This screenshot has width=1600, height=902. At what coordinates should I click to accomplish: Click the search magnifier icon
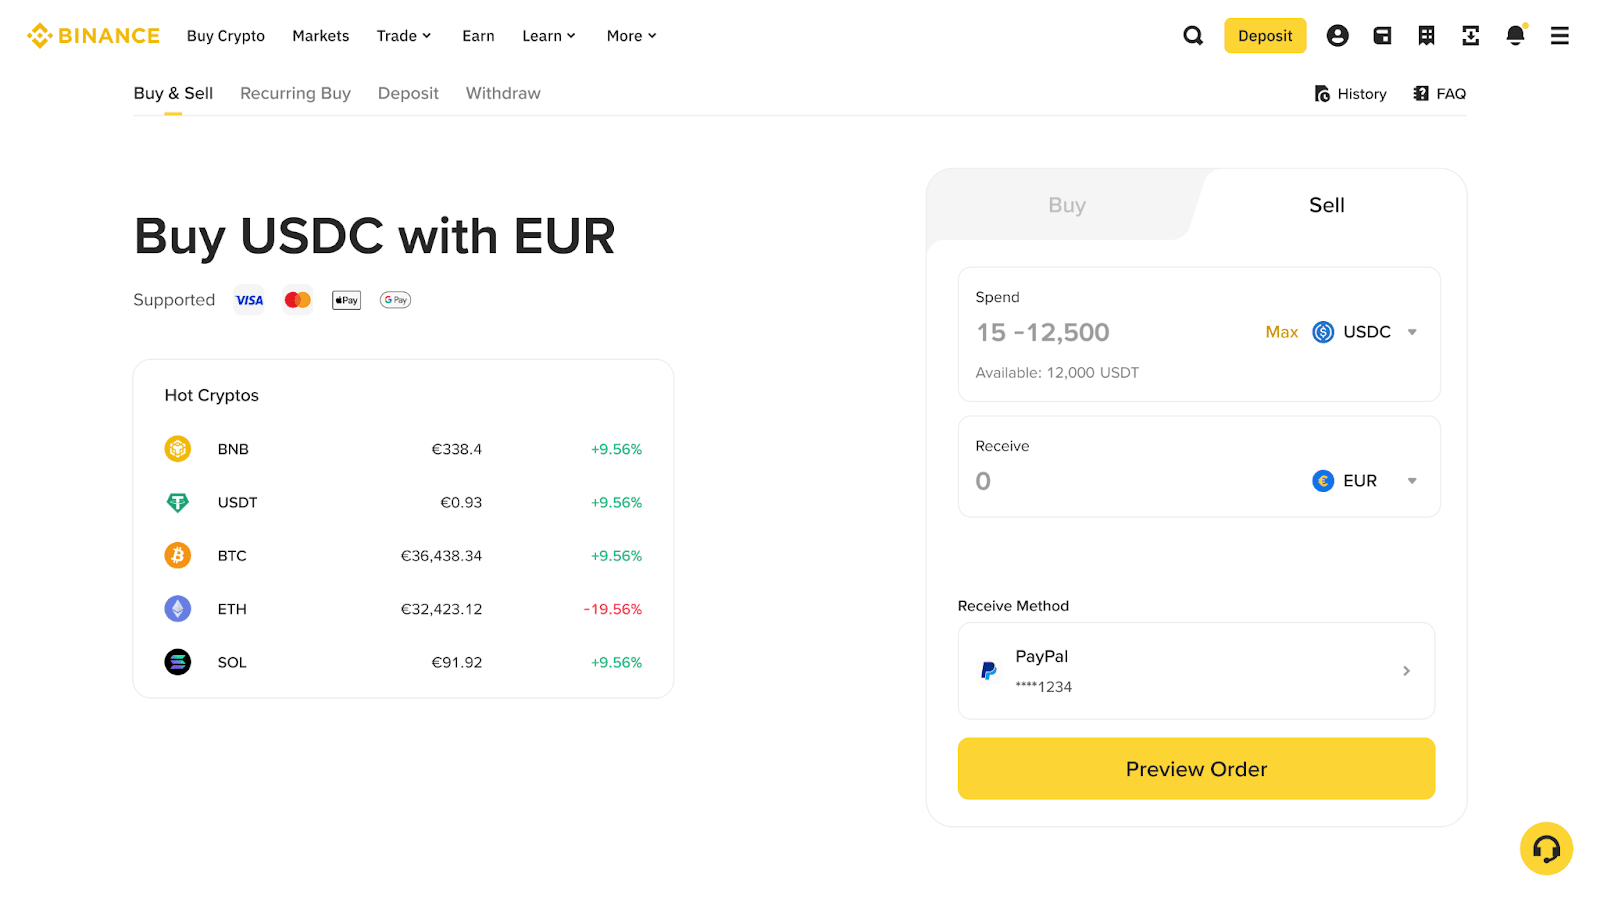[x=1193, y=36]
